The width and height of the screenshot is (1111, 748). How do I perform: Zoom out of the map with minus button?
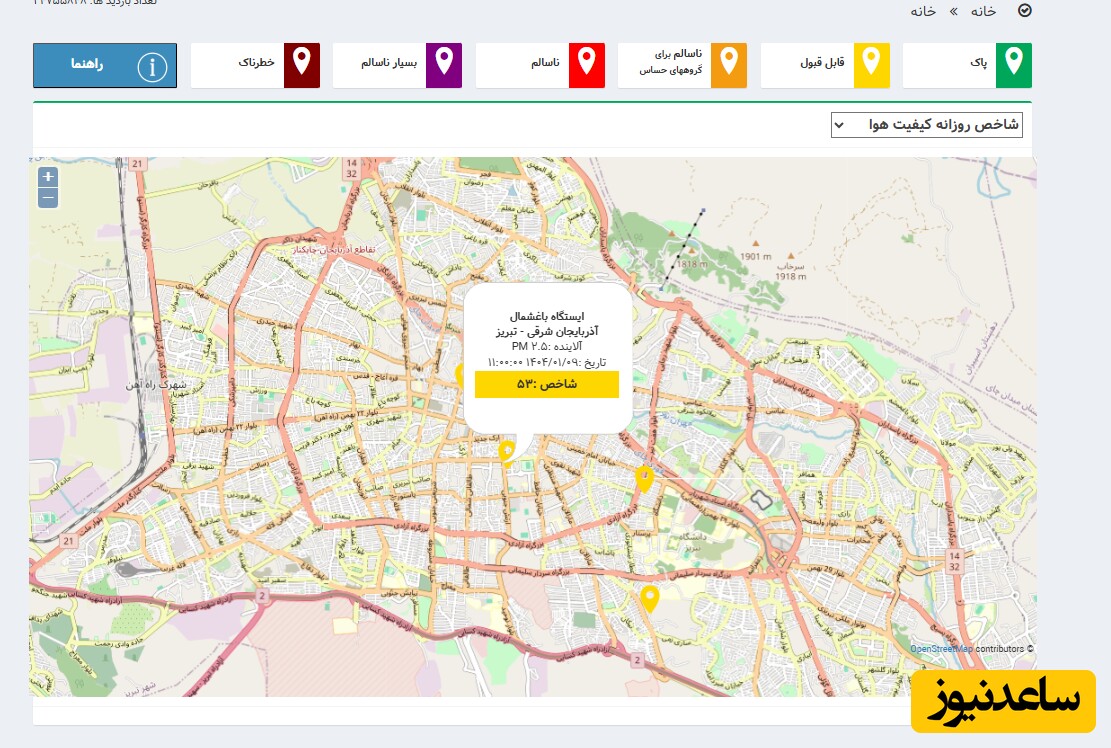point(48,198)
